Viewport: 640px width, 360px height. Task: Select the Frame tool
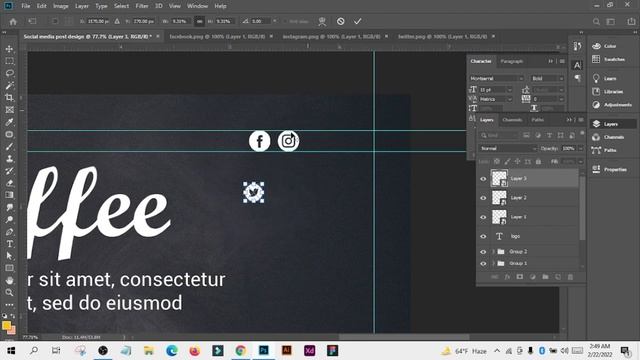[x=9, y=110]
